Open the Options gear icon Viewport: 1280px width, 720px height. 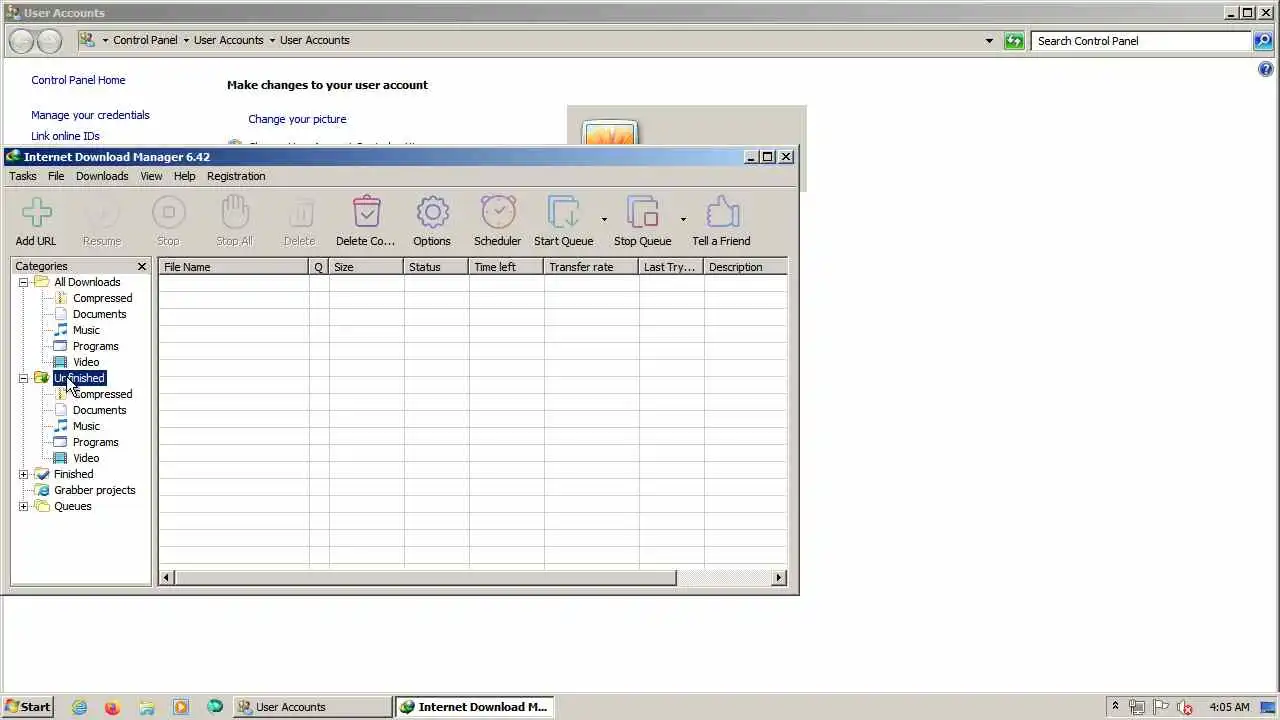[x=432, y=212]
